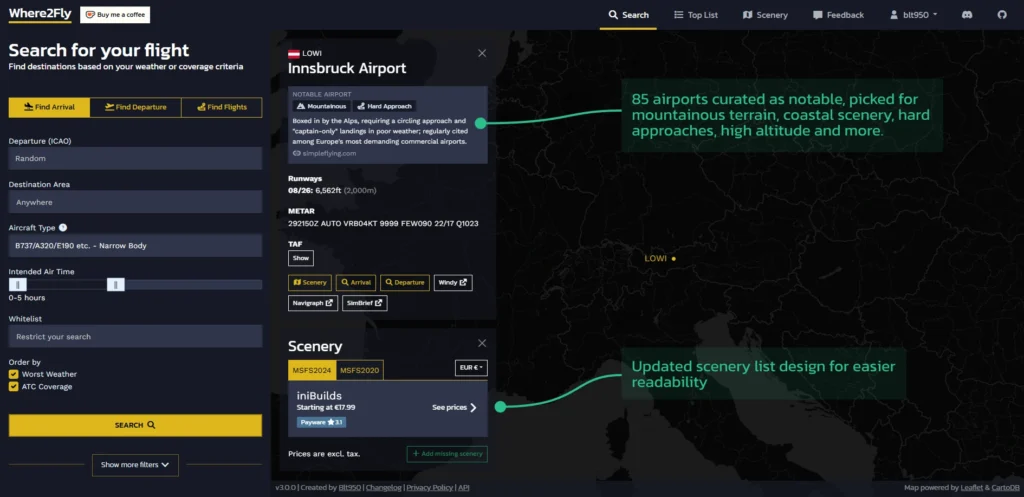
Task: Click the Mountainous tag badge
Action: coord(321,106)
